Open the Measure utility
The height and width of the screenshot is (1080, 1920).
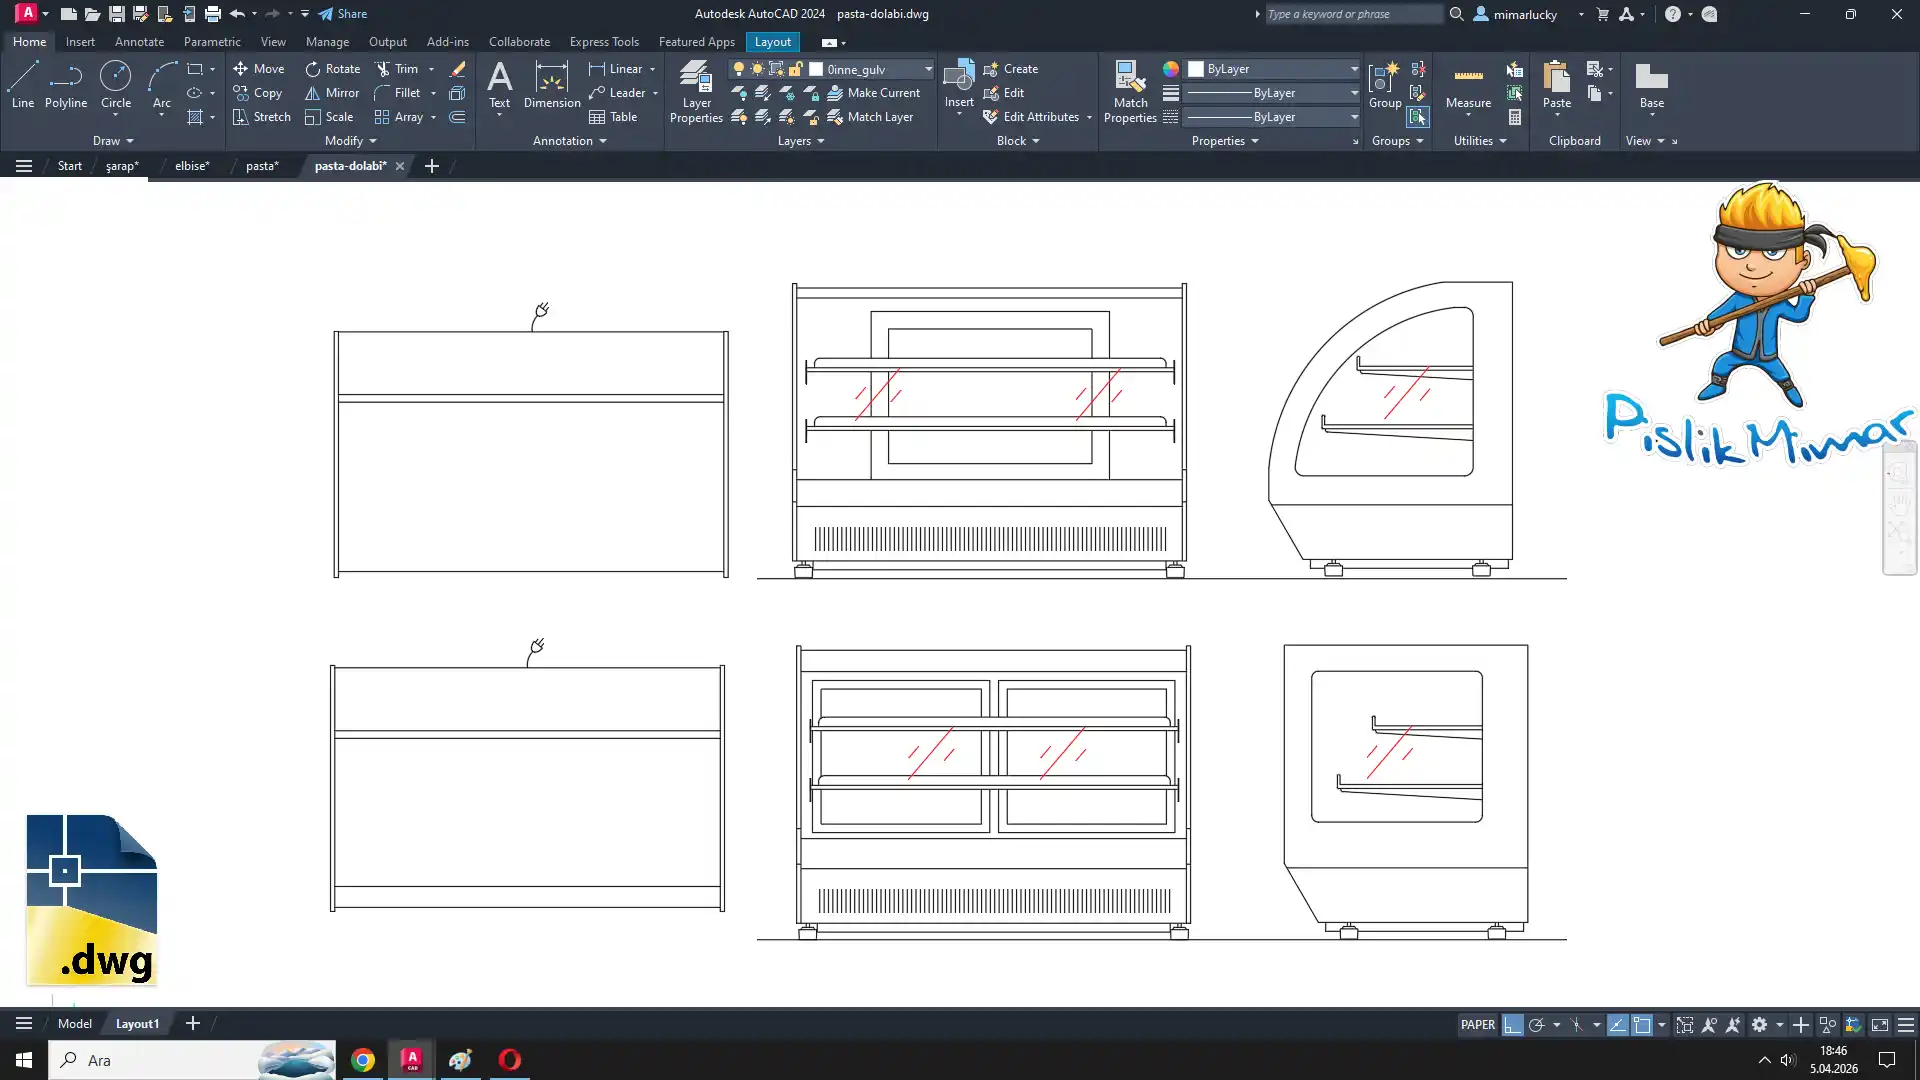(1468, 84)
